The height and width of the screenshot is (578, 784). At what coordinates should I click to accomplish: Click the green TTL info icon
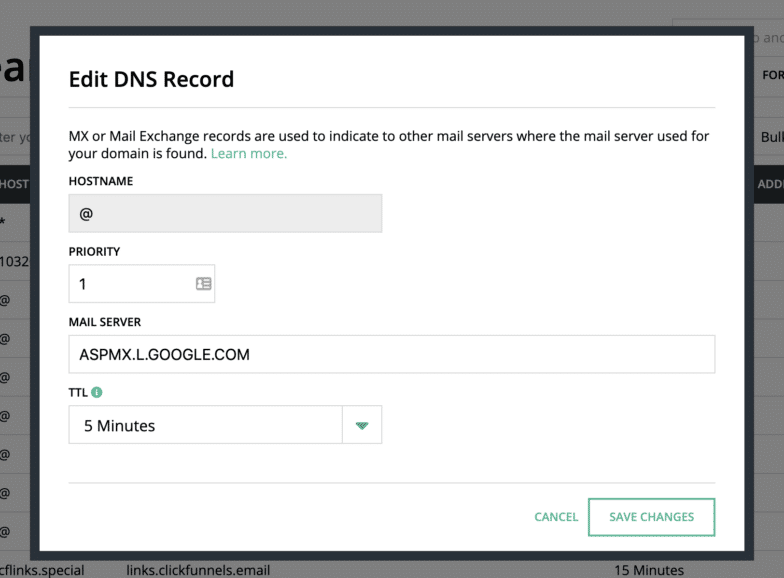(97, 393)
